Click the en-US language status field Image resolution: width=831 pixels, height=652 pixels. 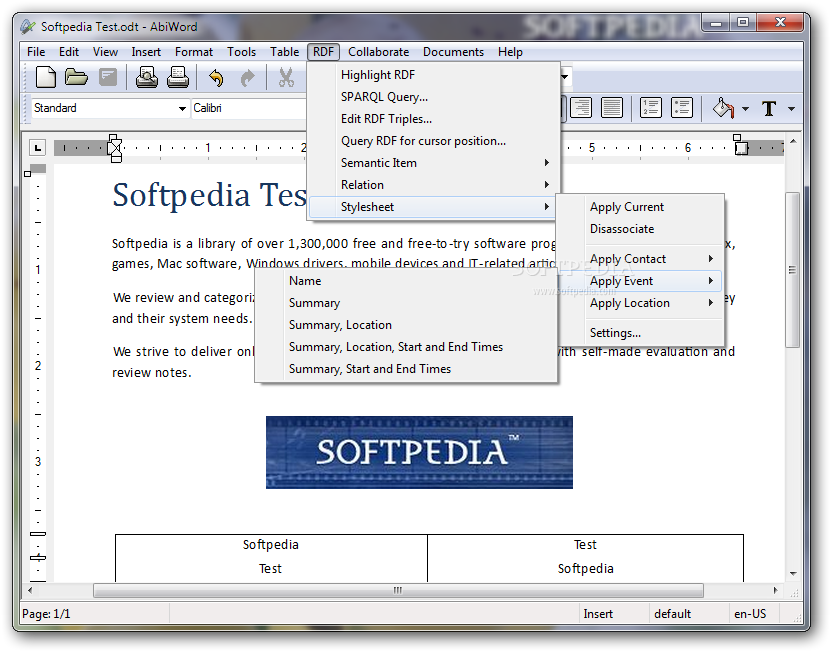coord(755,614)
